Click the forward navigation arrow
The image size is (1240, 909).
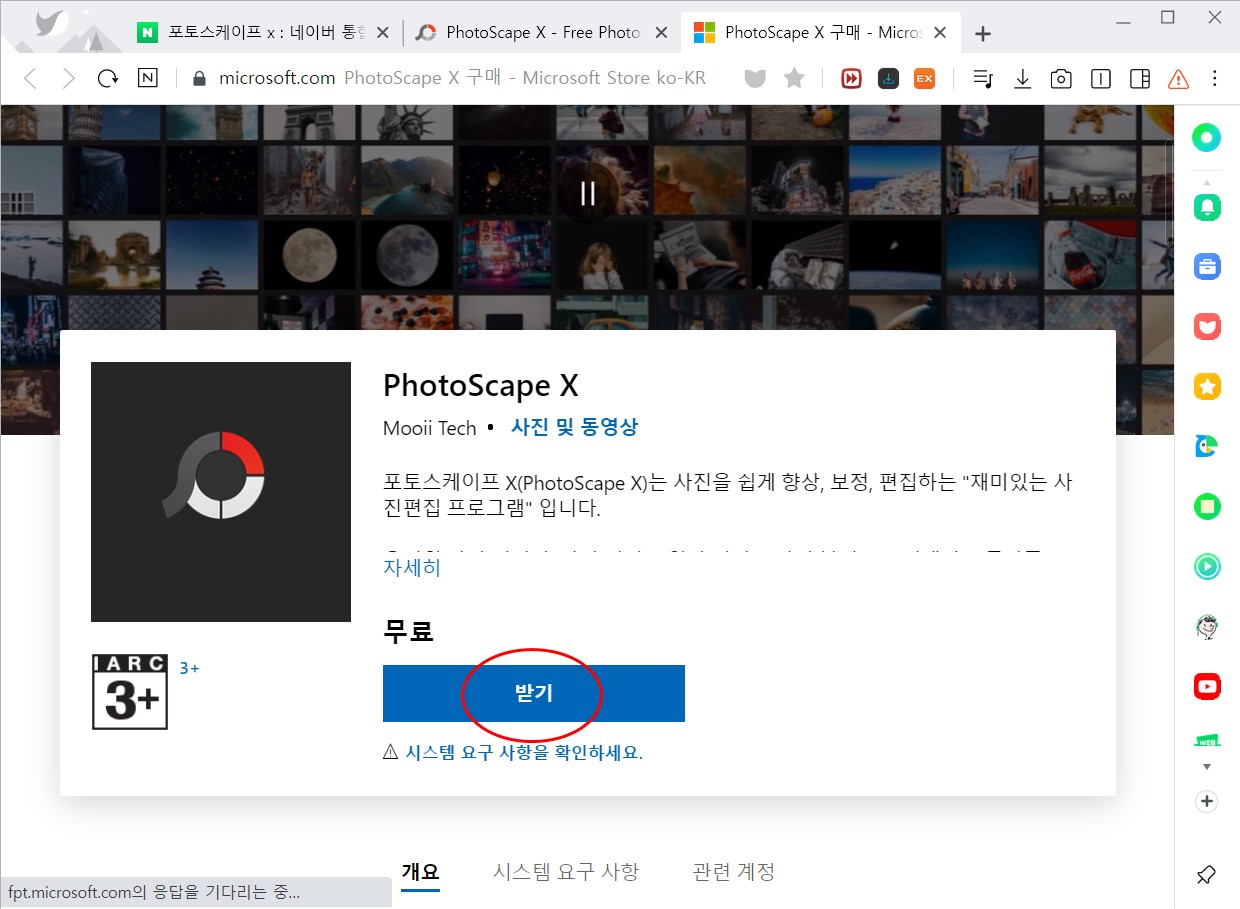[x=68, y=78]
